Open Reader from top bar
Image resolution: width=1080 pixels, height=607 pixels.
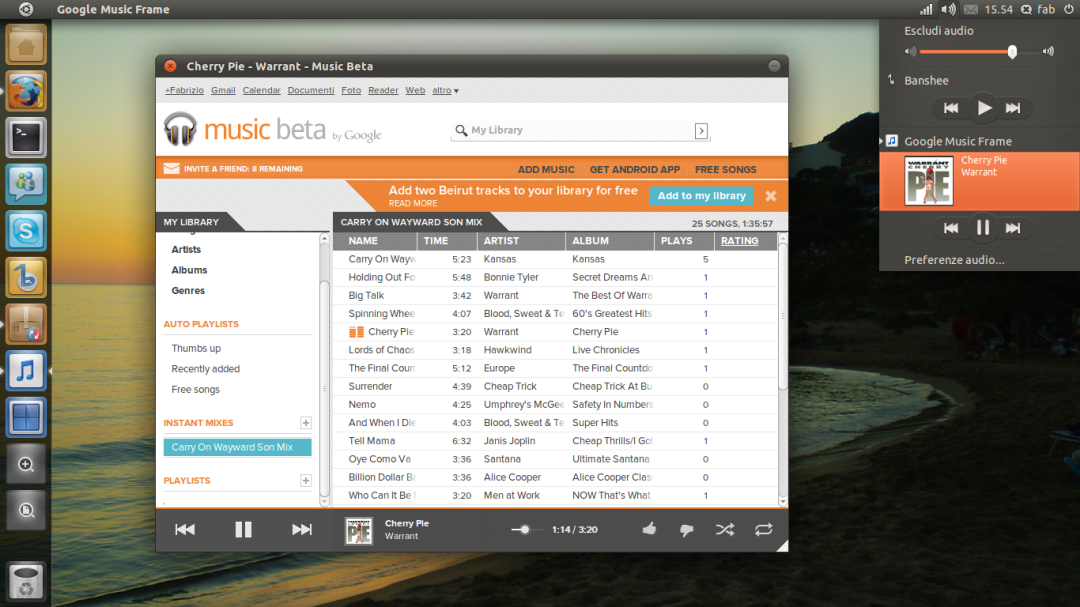pos(383,90)
